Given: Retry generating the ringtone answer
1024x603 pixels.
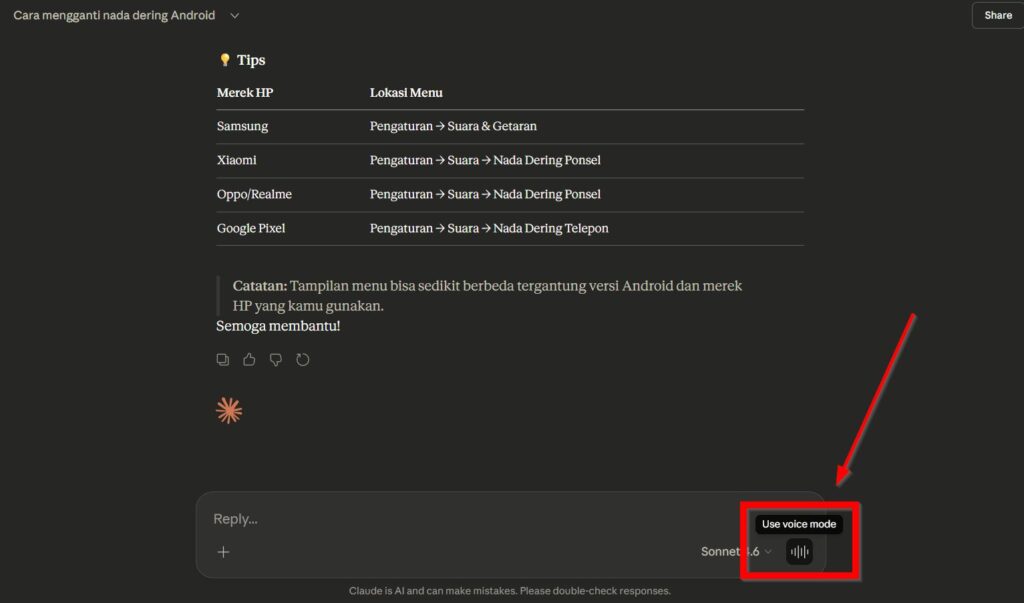Looking at the screenshot, I should coord(303,359).
